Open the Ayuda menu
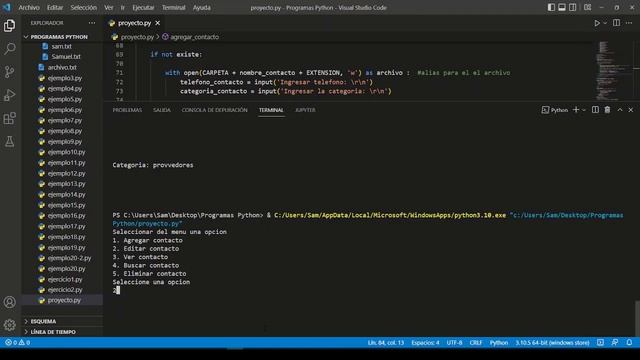The height and width of the screenshot is (360, 640). click(x=202, y=7)
